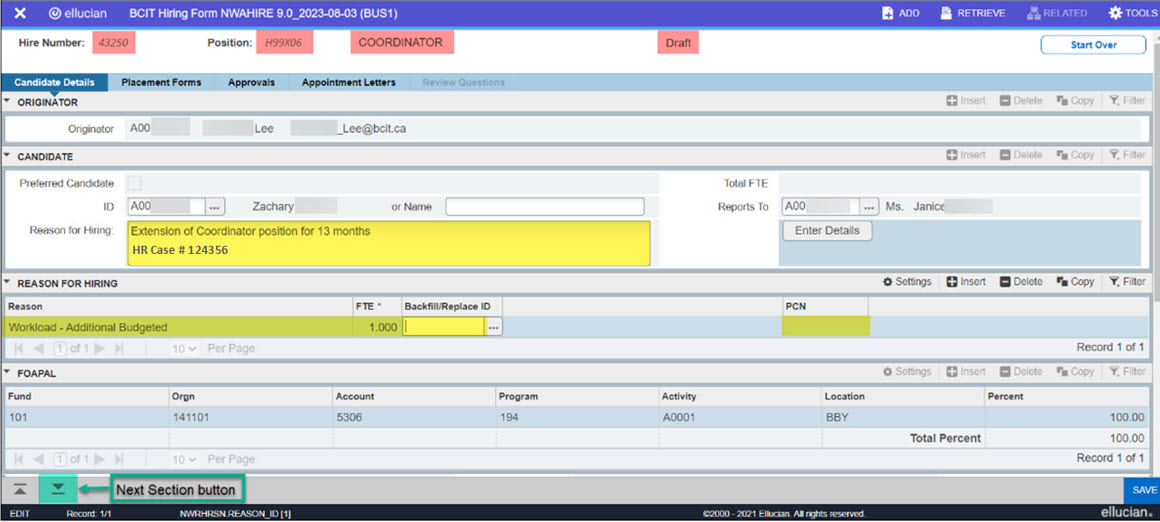Image resolution: width=1160 pixels, height=522 pixels.
Task: Collapse the ORIGINATOR section
Action: (7, 101)
